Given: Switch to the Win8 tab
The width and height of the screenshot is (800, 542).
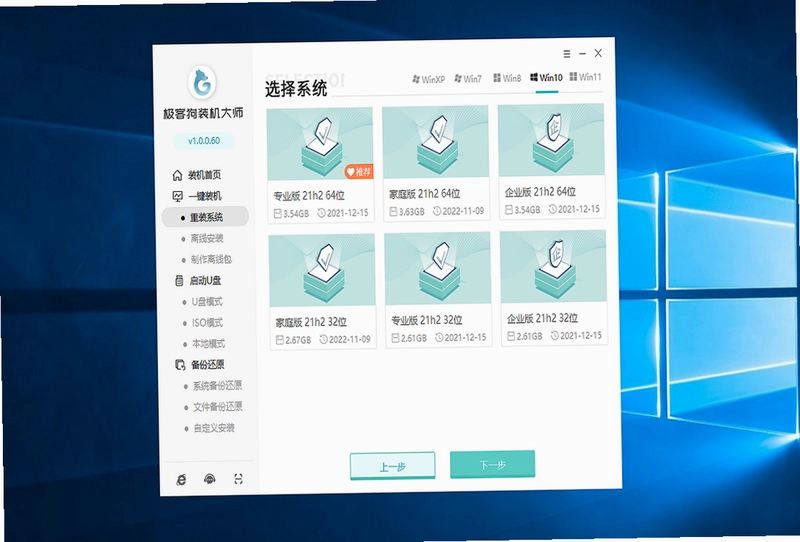Looking at the screenshot, I should 507,78.
